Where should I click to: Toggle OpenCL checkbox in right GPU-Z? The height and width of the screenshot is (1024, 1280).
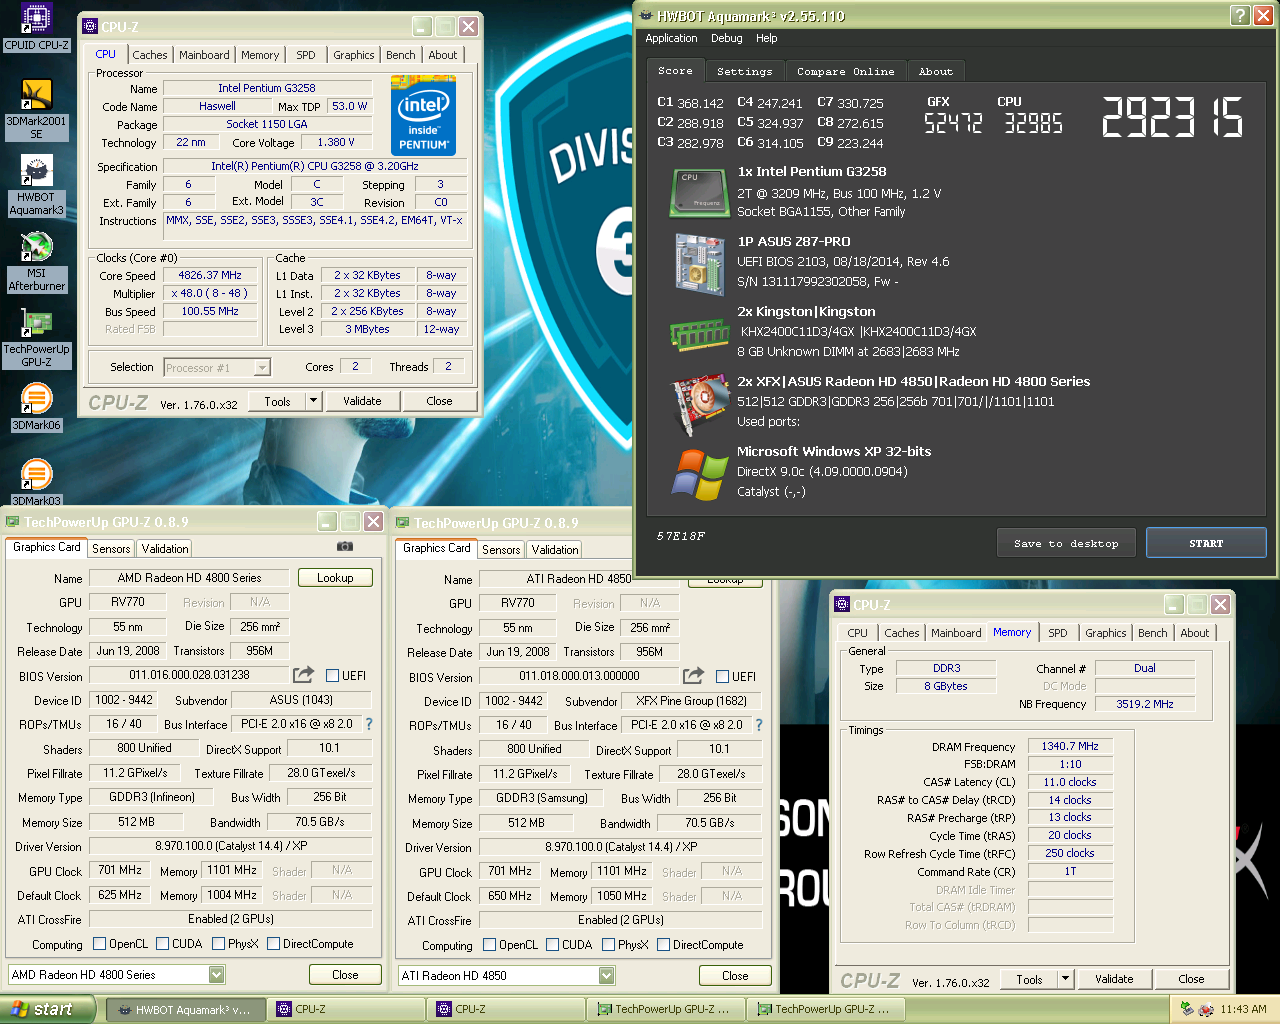tap(489, 945)
